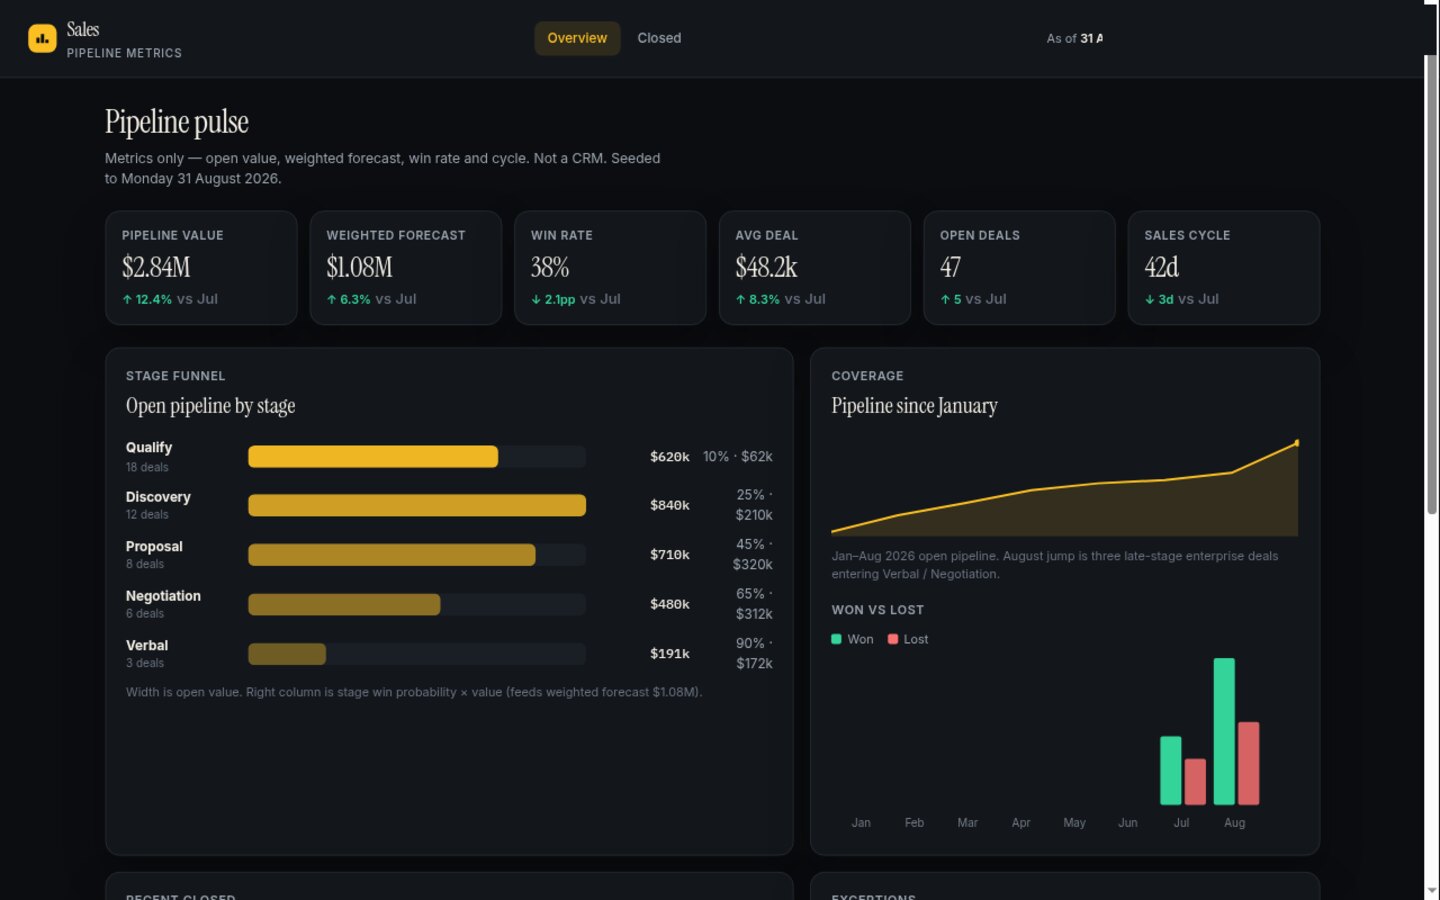Image resolution: width=1440 pixels, height=900 pixels.
Task: Click the $191k Verbal value
Action: coord(670,653)
